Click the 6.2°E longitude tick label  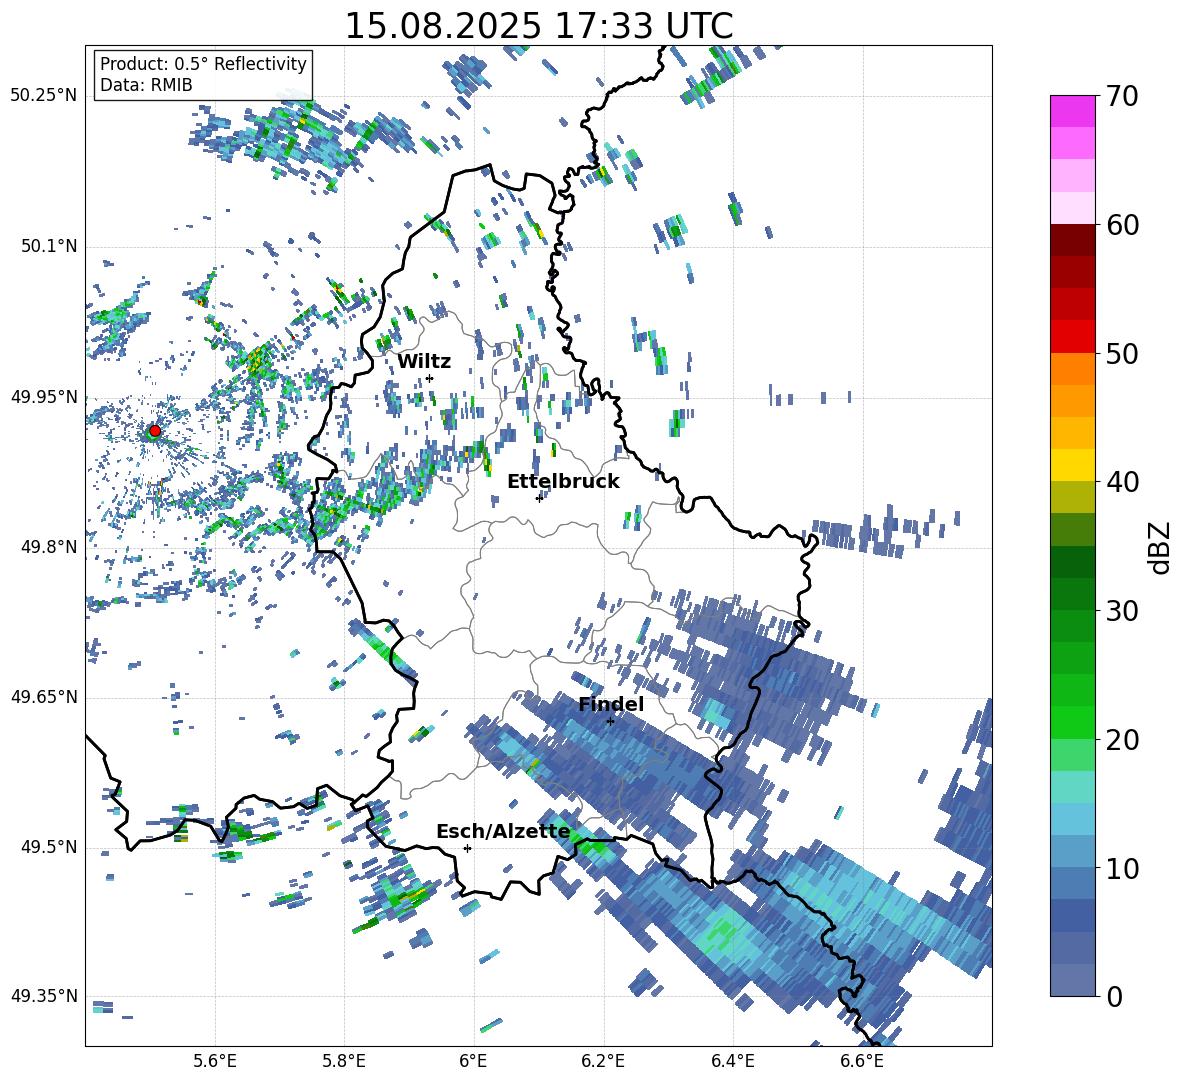click(603, 1062)
